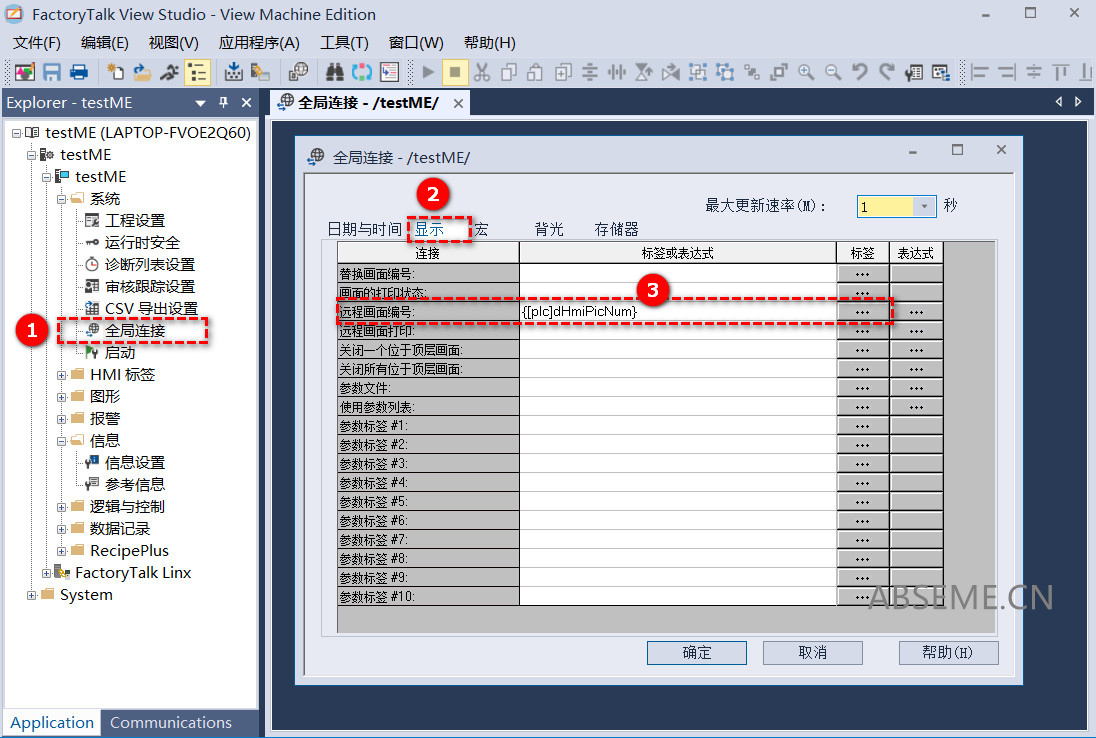Click the running man Test Application icon
This screenshot has height=738, width=1096.
click(x=169, y=72)
